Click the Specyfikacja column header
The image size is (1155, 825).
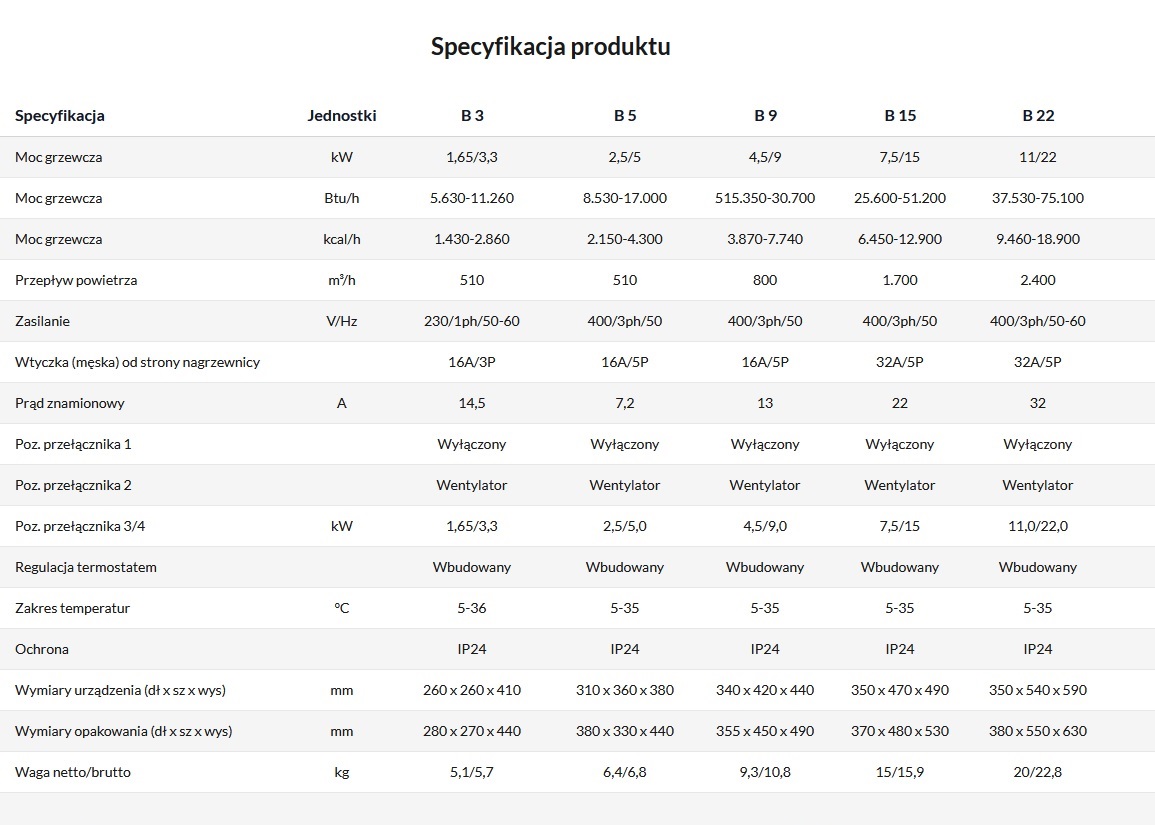[x=60, y=116]
